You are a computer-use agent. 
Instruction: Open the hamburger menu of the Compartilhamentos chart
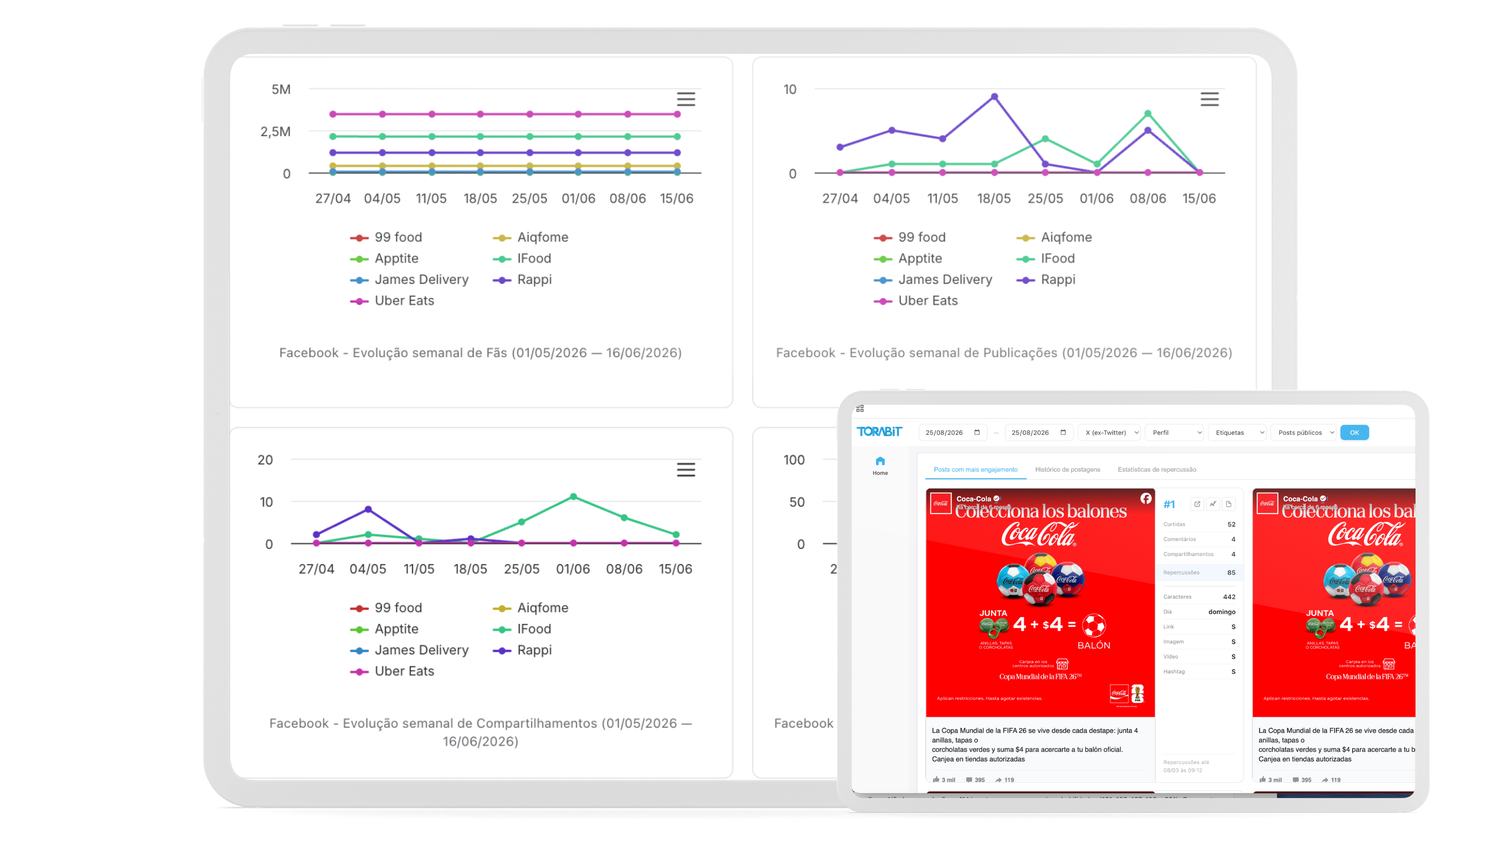point(686,470)
